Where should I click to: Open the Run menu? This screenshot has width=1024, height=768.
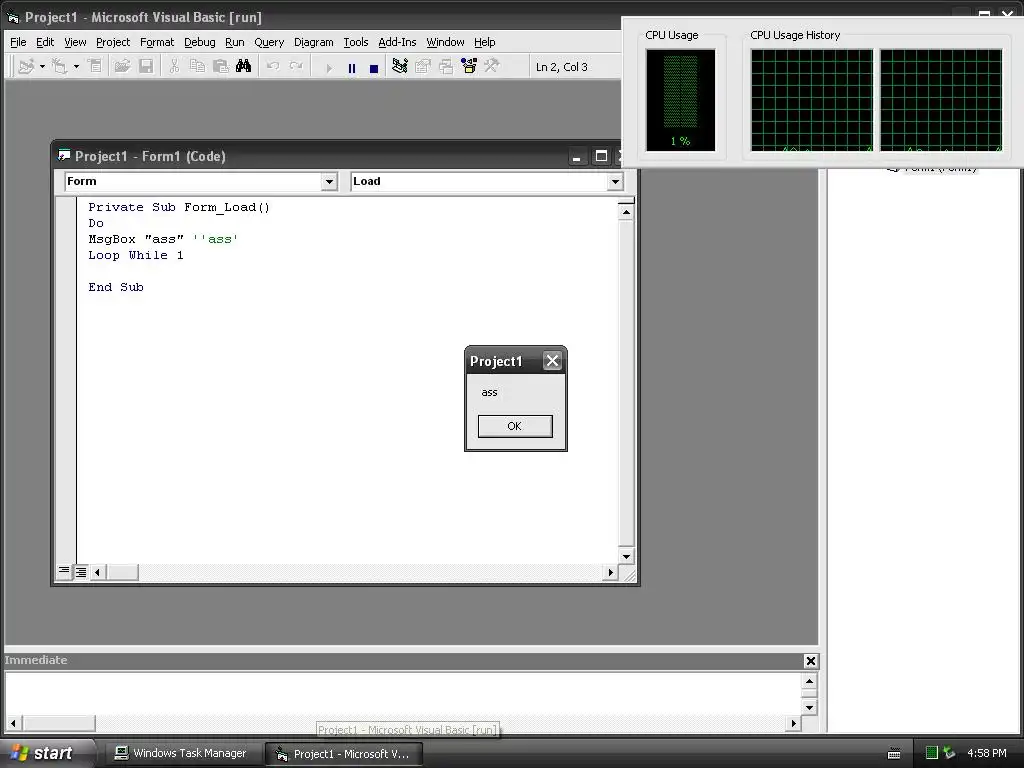pos(234,42)
